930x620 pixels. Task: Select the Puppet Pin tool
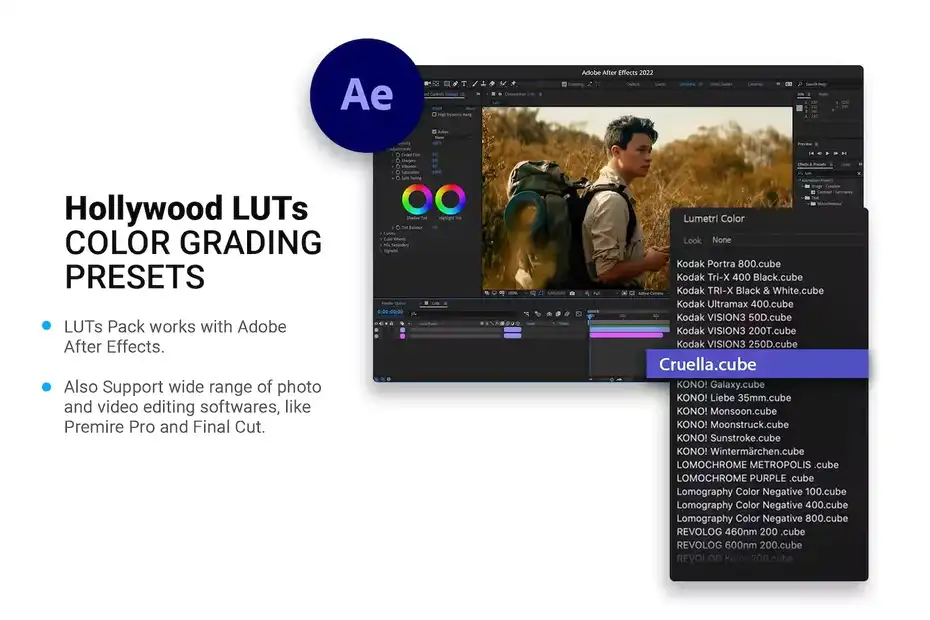pos(514,84)
